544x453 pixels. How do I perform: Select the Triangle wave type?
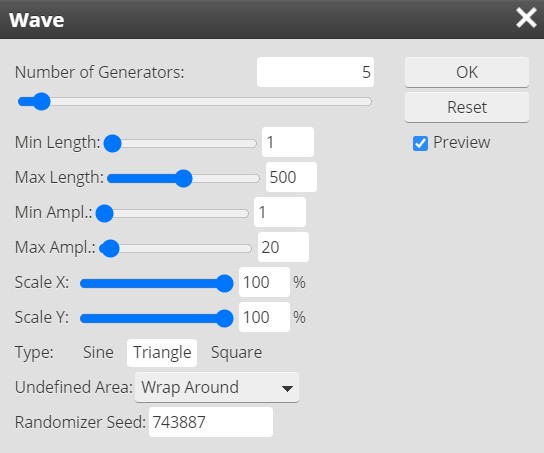click(x=162, y=353)
